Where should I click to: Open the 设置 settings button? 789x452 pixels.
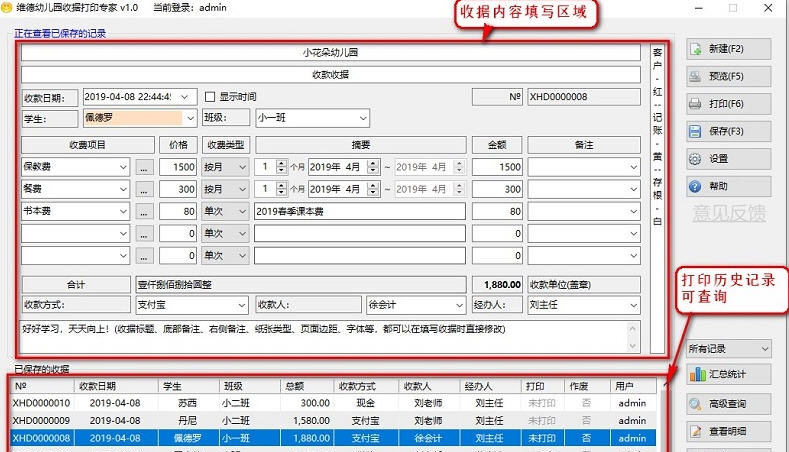[728, 159]
